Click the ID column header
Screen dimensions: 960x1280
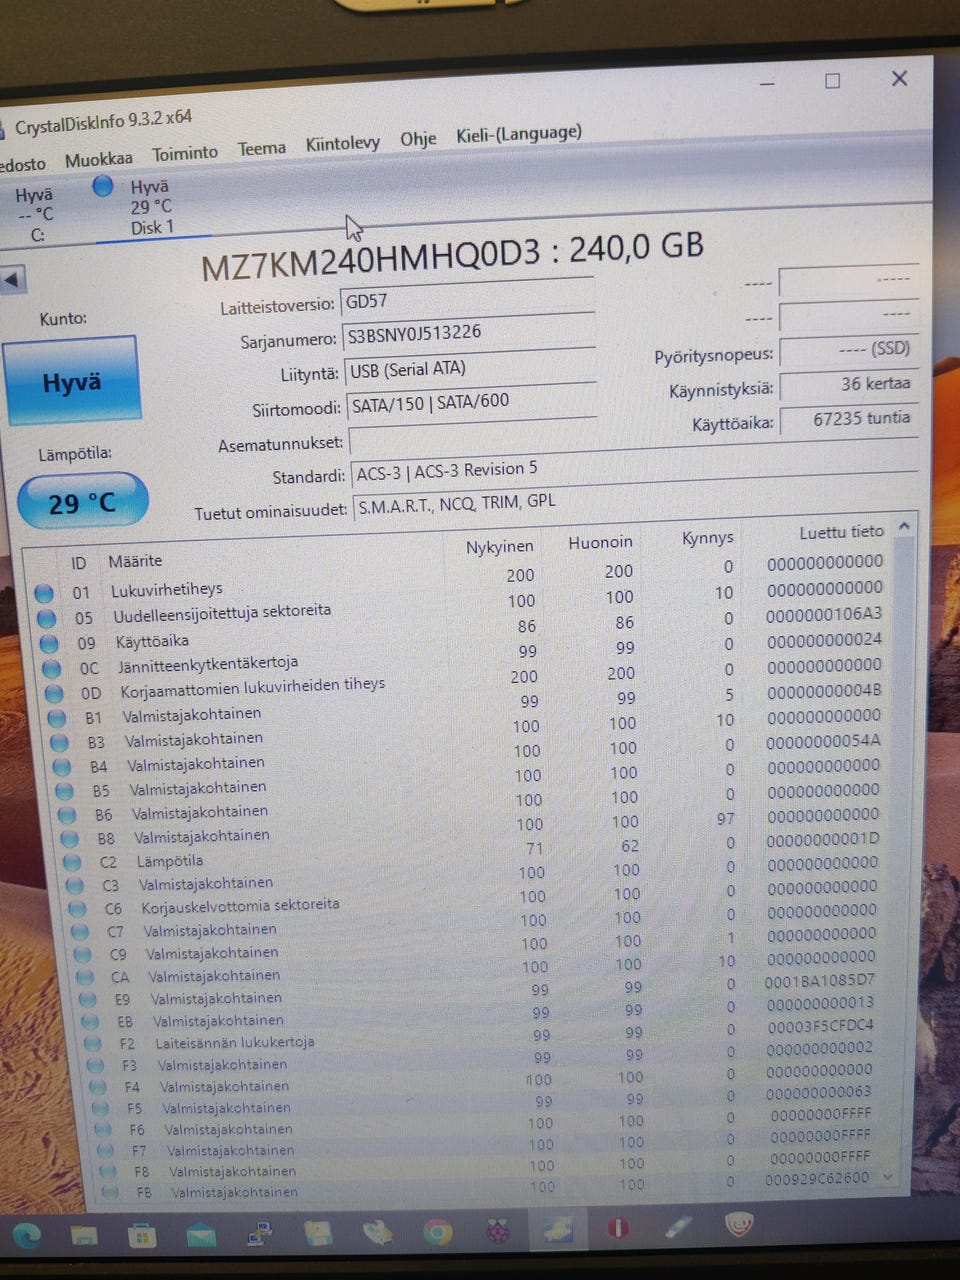pos(79,564)
